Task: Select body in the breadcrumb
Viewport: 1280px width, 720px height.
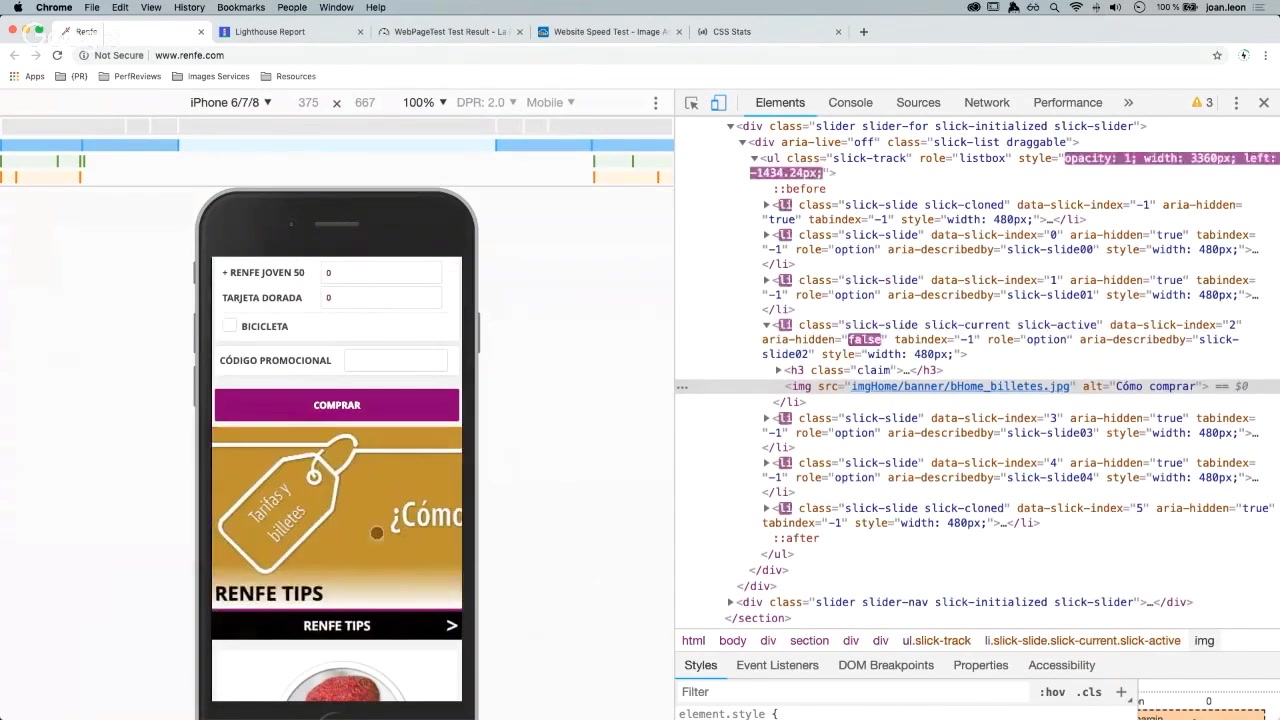Action: point(732,641)
